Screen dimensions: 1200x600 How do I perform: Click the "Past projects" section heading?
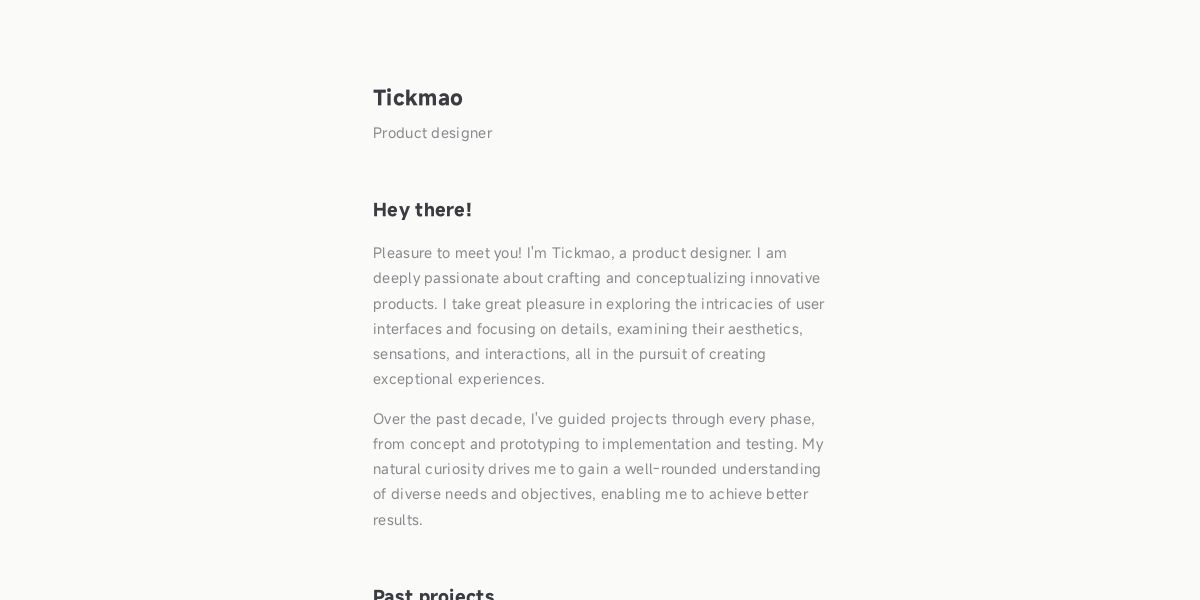434,594
